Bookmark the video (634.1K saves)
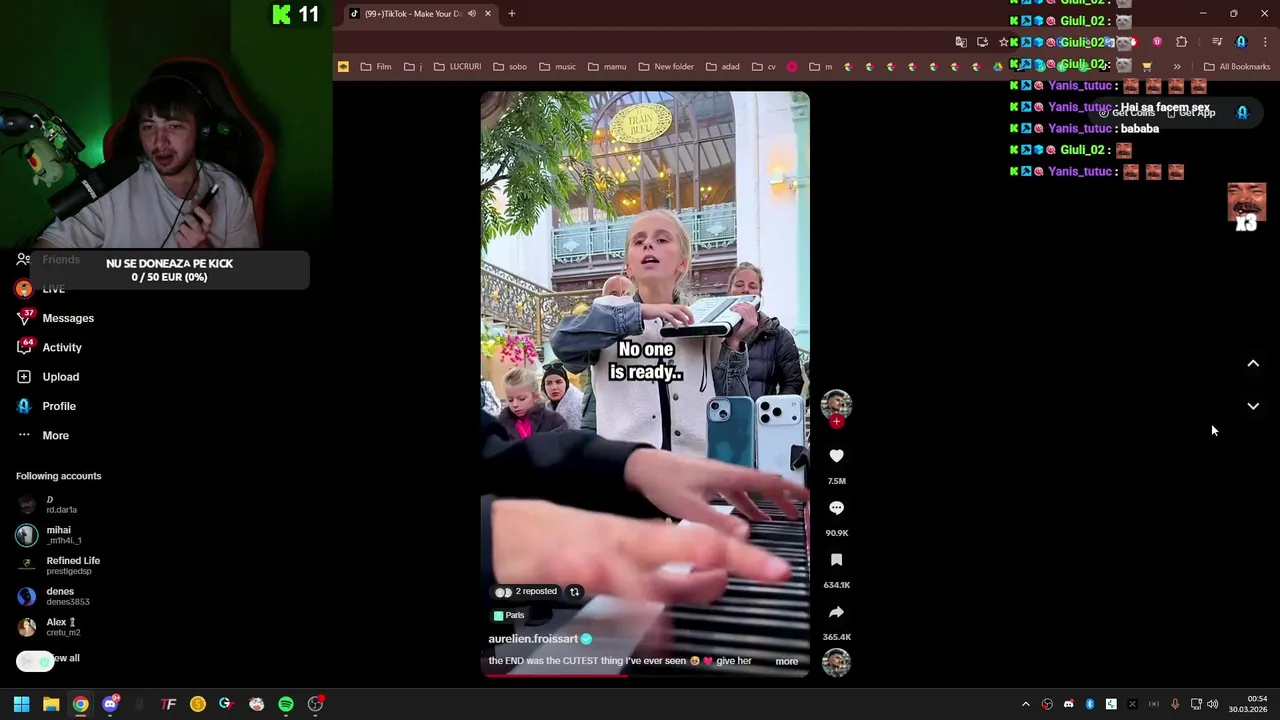This screenshot has width=1280, height=720. tap(836, 560)
